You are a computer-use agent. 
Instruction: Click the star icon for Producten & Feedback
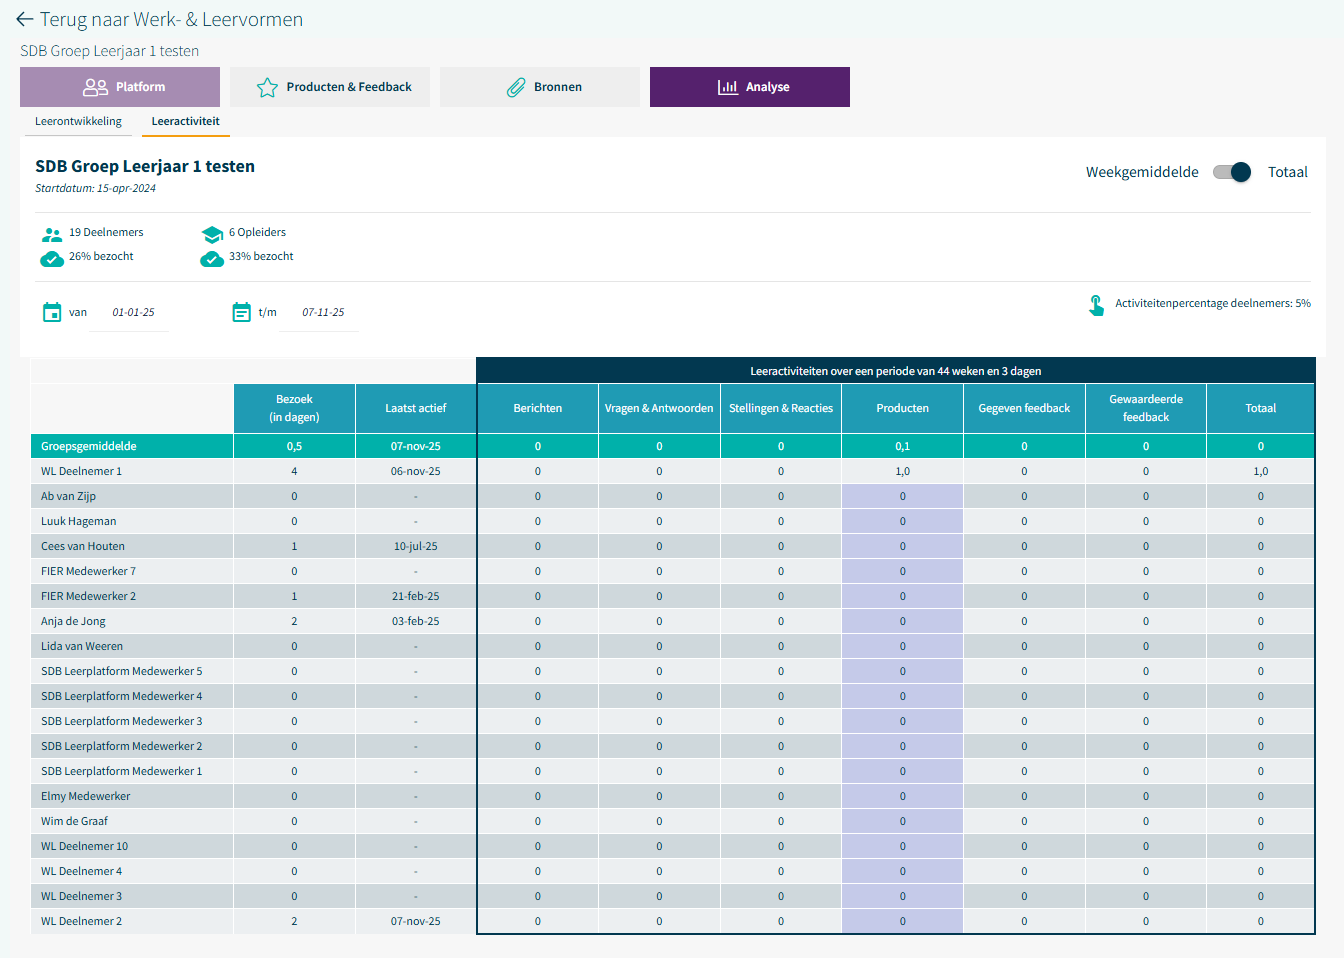coord(267,88)
